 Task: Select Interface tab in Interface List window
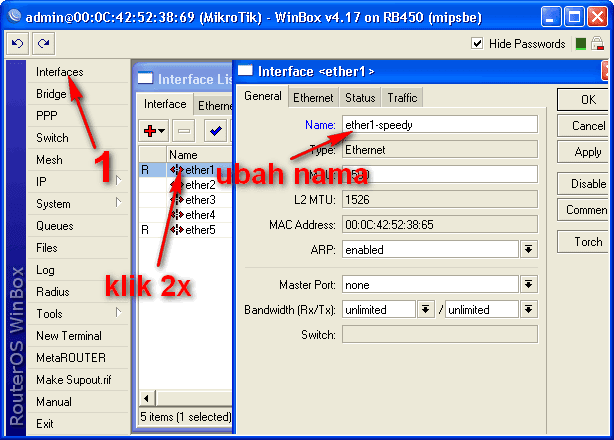165,104
